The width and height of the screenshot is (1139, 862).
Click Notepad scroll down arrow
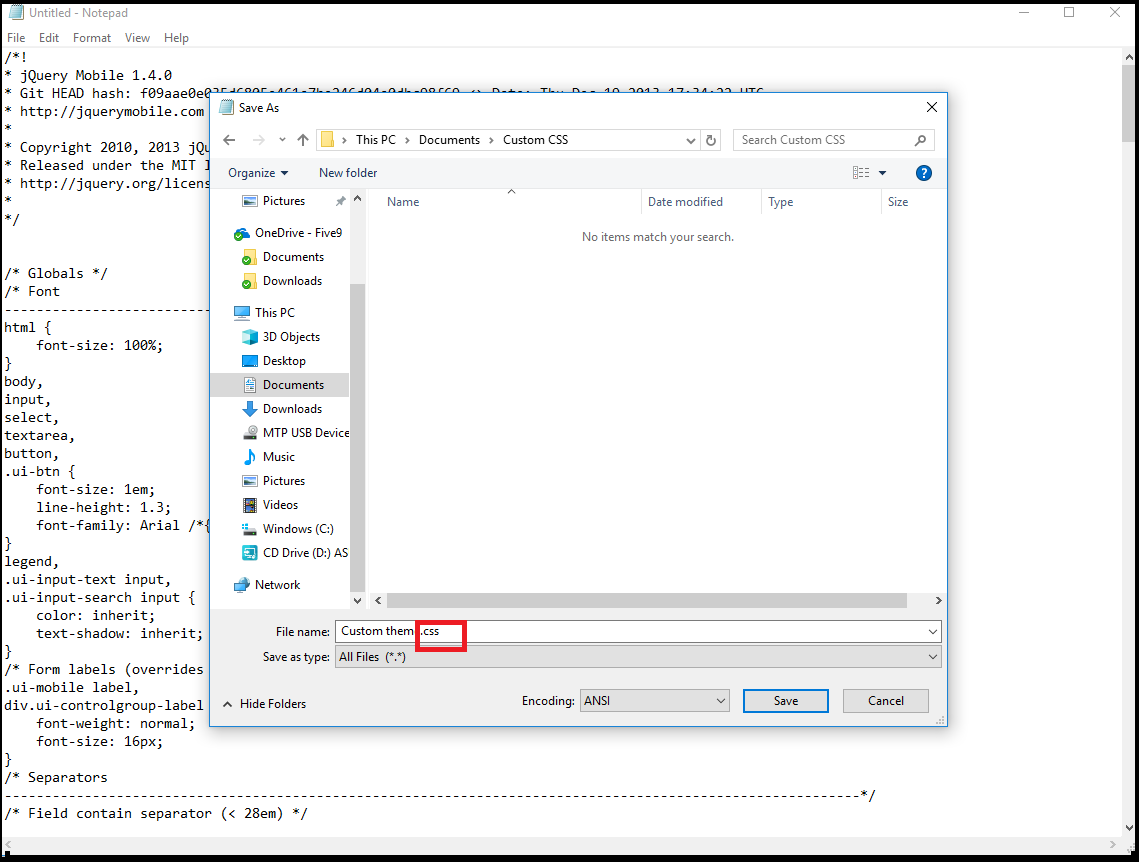(x=1129, y=827)
